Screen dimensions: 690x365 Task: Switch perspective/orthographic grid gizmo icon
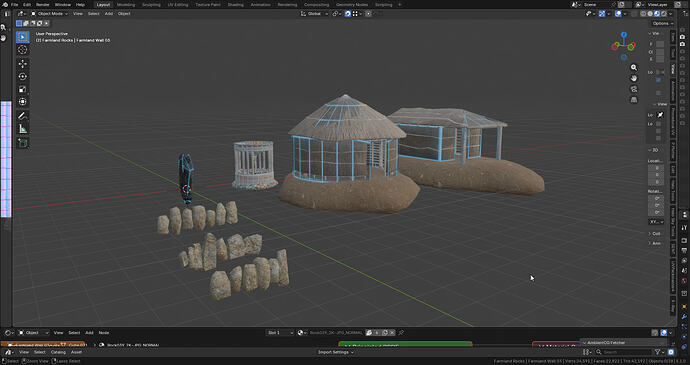click(634, 100)
